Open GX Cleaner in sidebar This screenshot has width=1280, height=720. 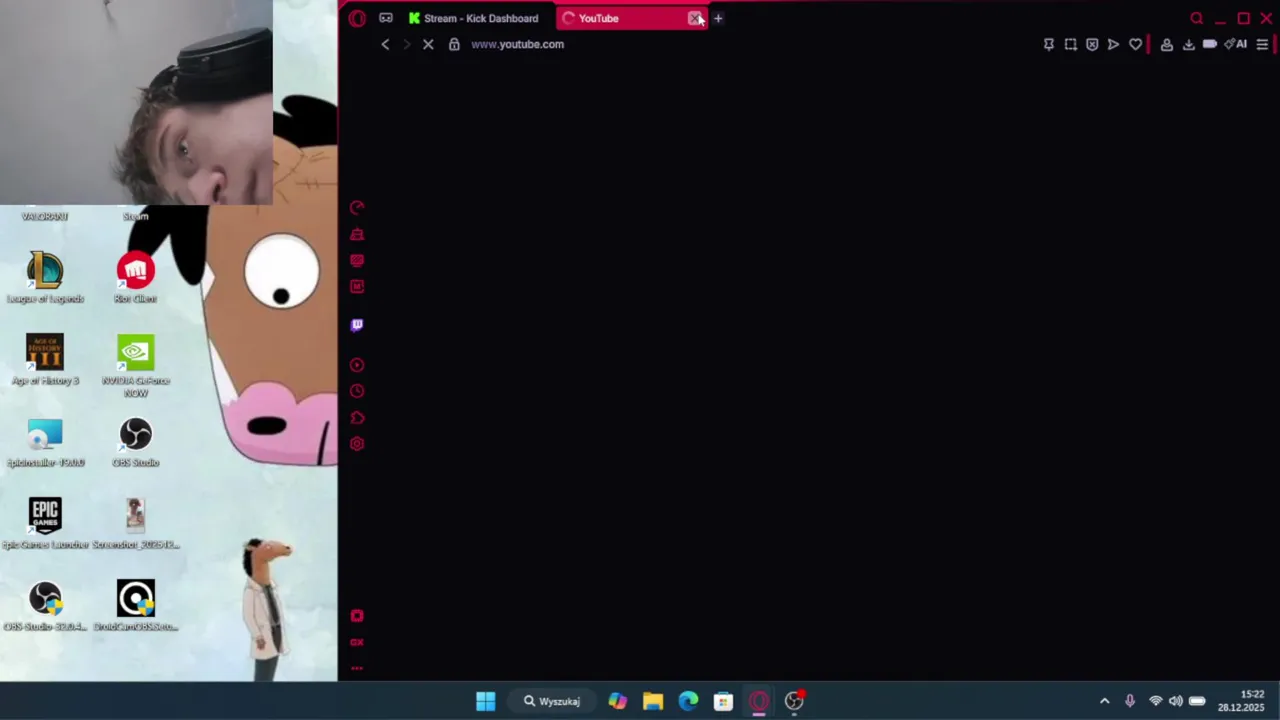[x=357, y=234]
